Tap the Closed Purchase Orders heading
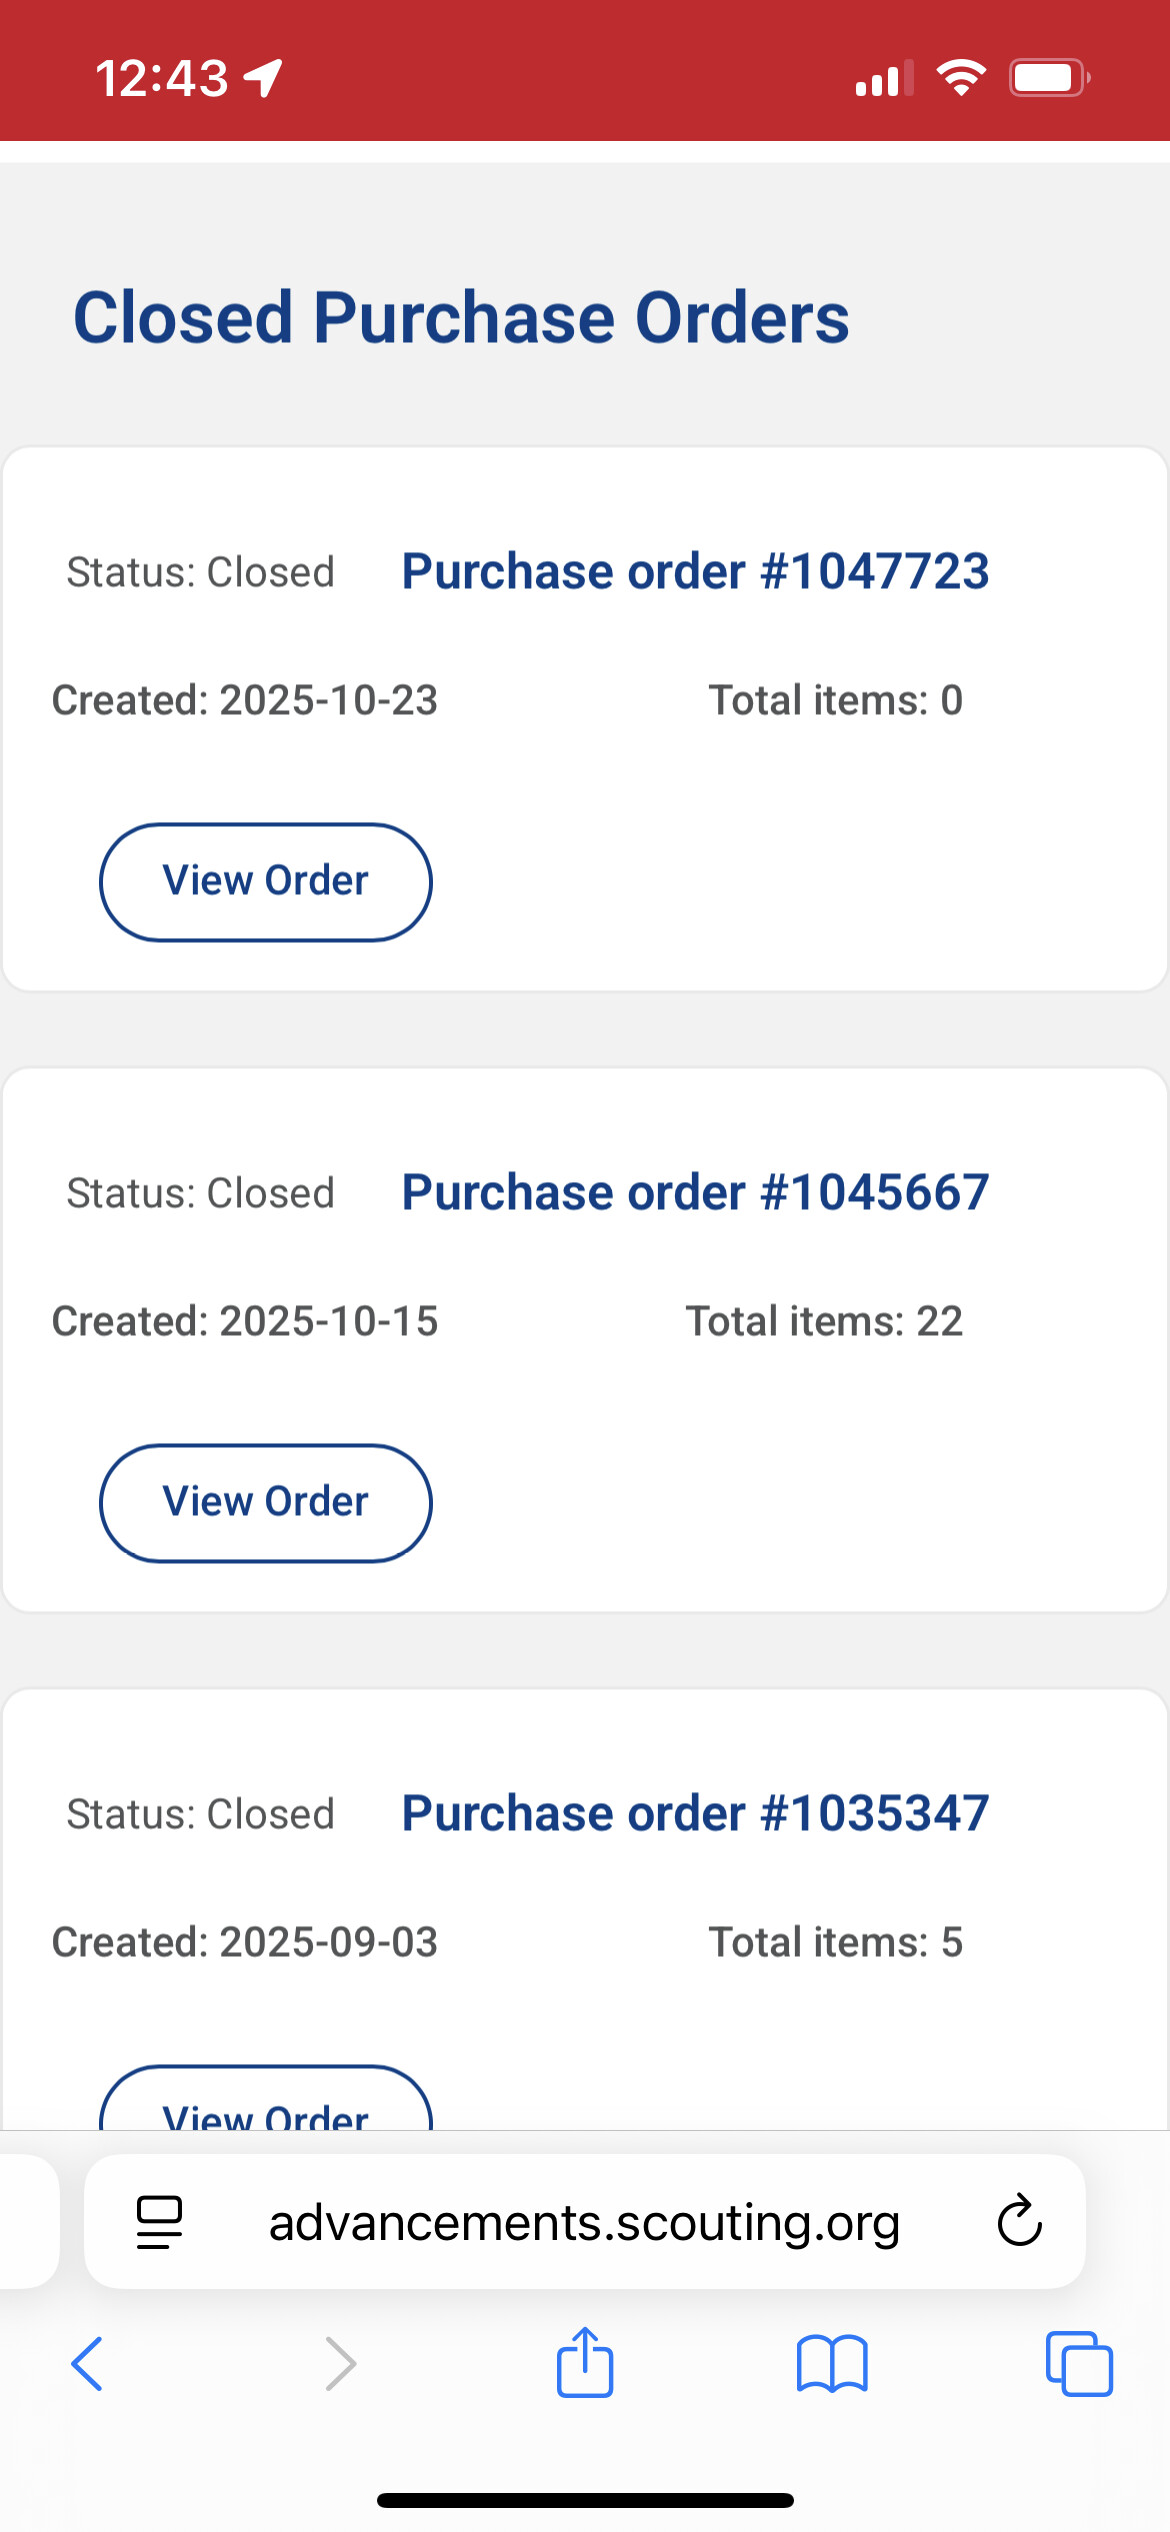Image resolution: width=1170 pixels, height=2532 pixels. 461,318
